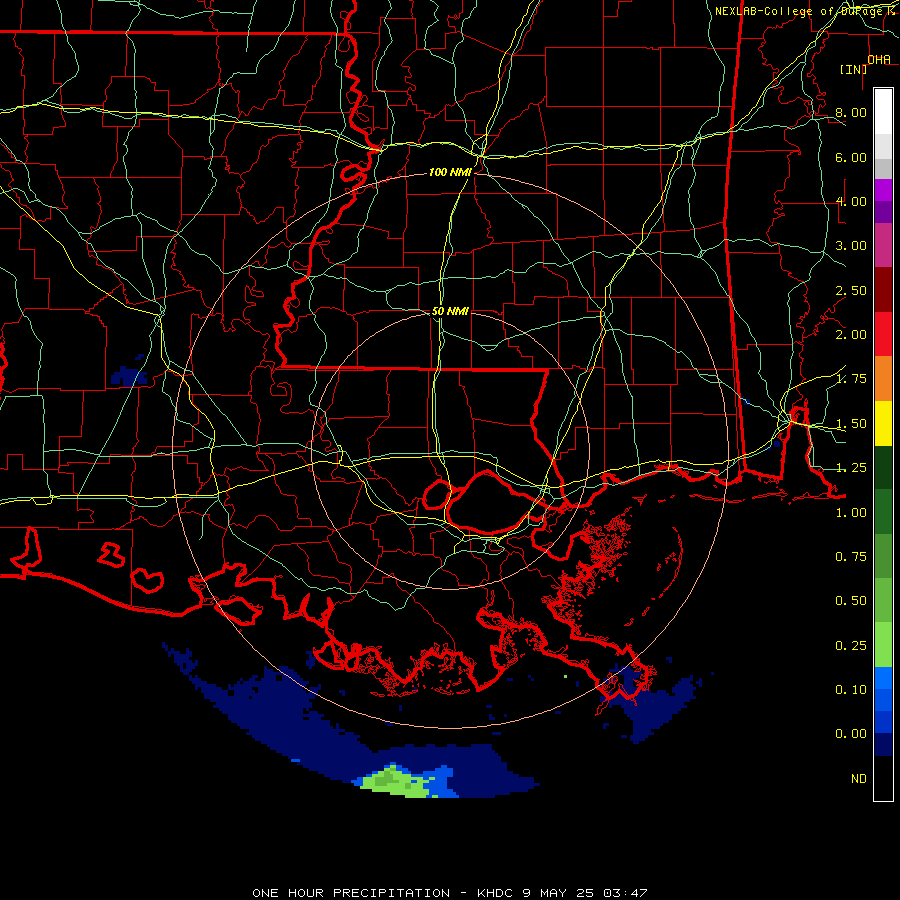
Task: Click the 2.50 scale label
Action: click(851, 290)
